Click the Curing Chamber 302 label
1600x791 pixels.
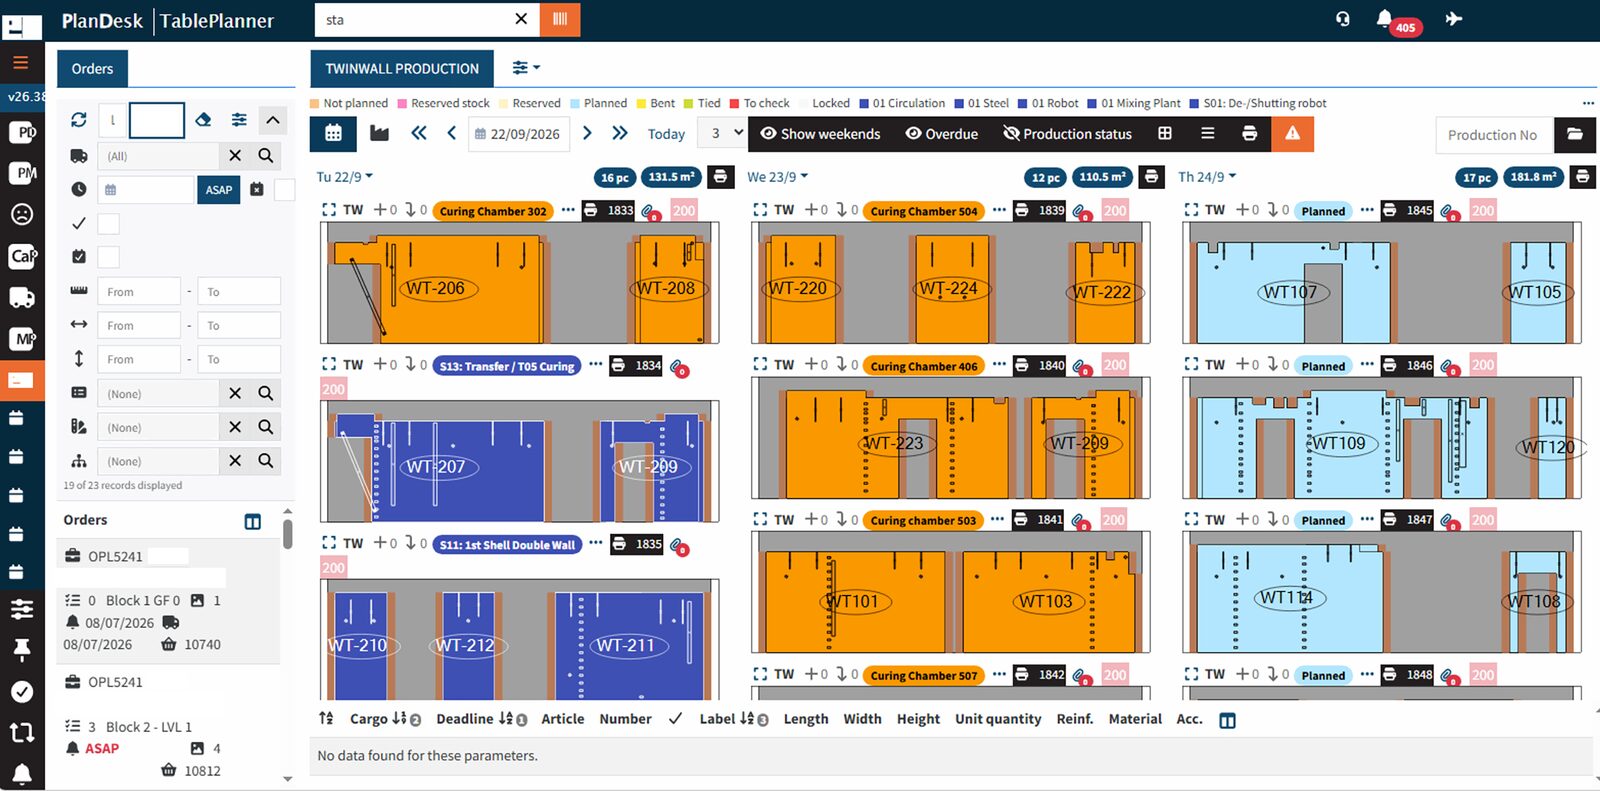(x=493, y=211)
